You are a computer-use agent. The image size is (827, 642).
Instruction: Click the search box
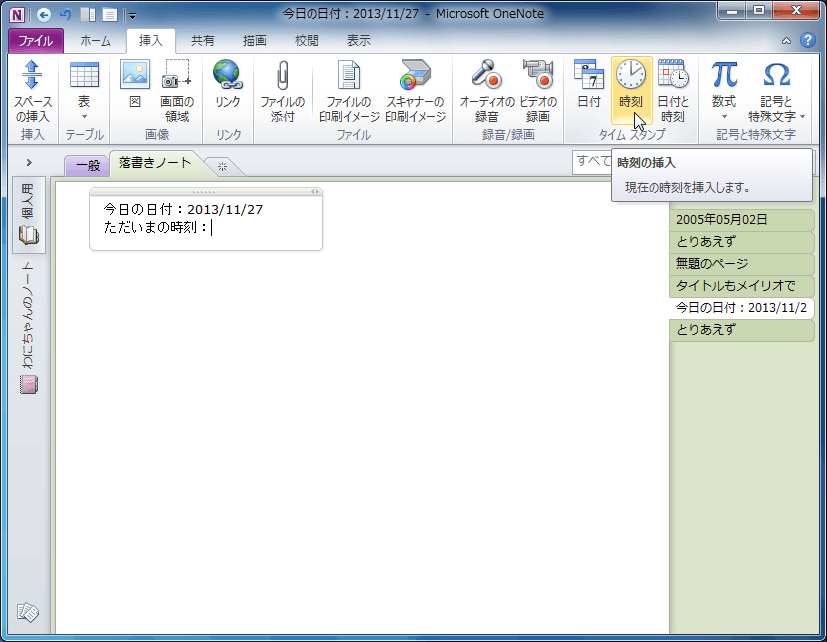(x=592, y=161)
